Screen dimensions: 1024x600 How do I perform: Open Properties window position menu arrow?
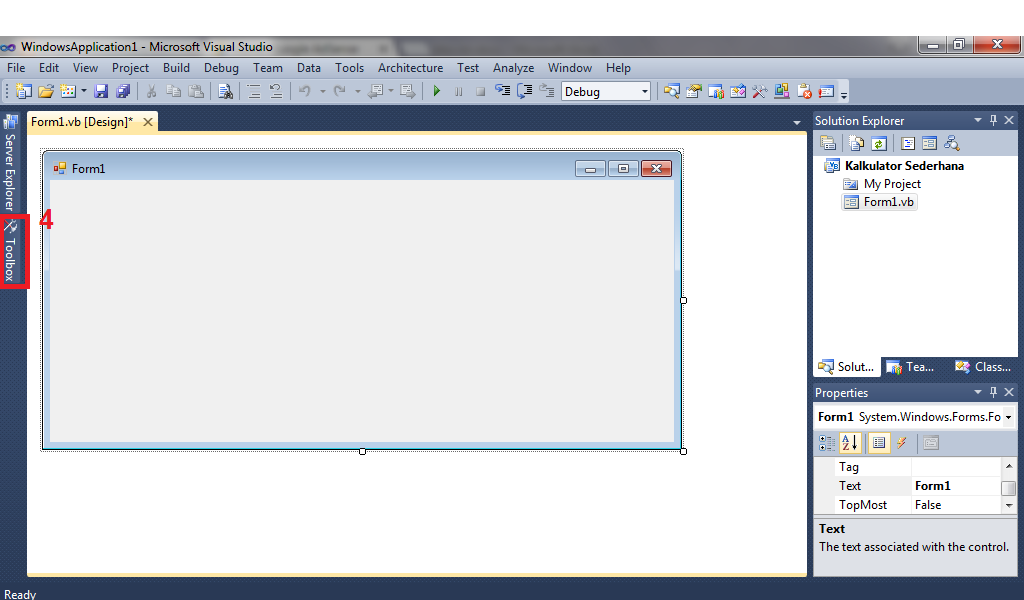pyautogui.click(x=978, y=392)
